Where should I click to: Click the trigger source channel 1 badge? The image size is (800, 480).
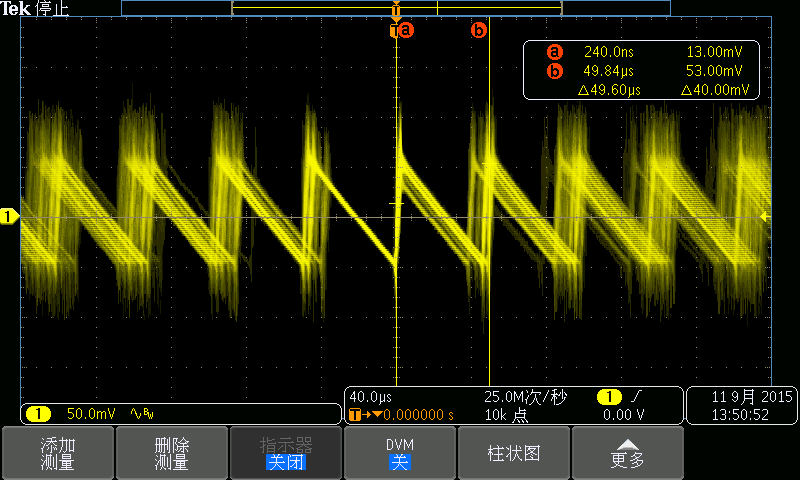(609, 396)
